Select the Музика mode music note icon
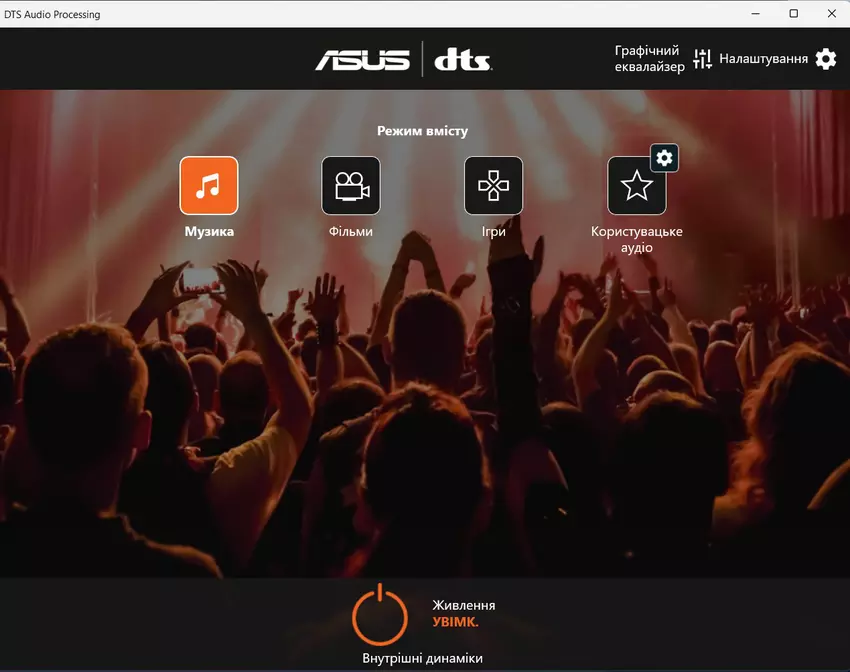This screenshot has height=672, width=850. point(208,185)
